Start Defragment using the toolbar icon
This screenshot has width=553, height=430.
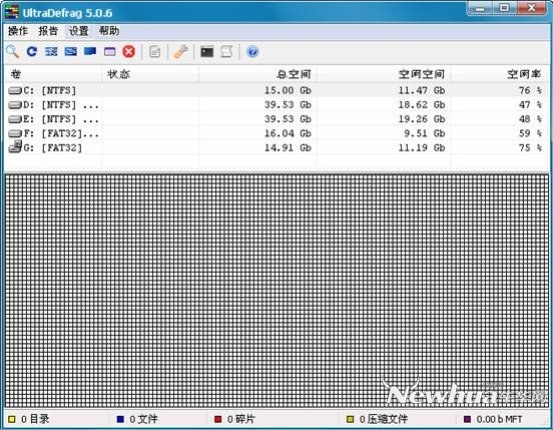pos(51,52)
